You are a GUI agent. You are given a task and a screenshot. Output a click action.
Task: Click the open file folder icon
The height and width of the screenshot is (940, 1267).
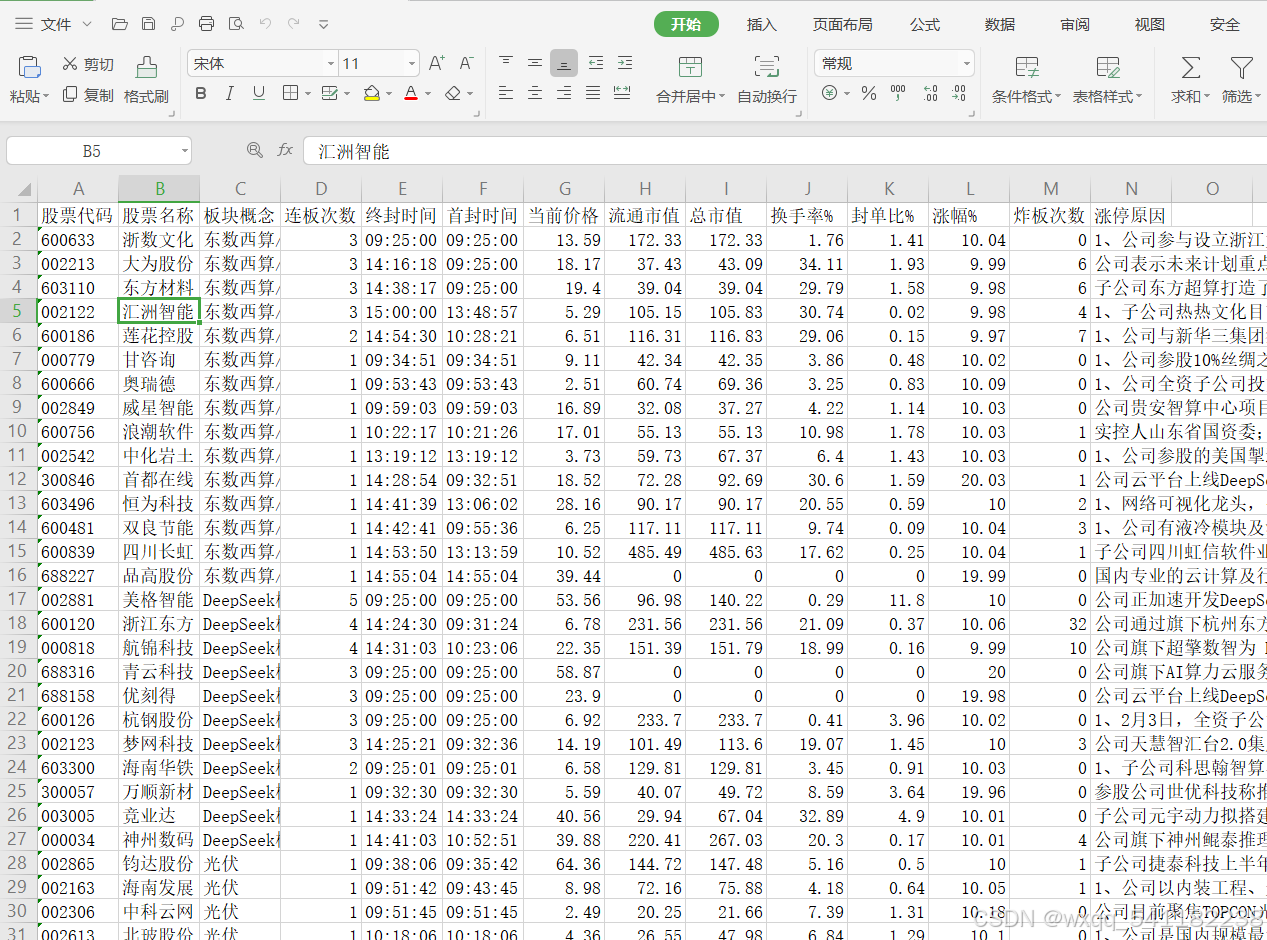point(120,24)
